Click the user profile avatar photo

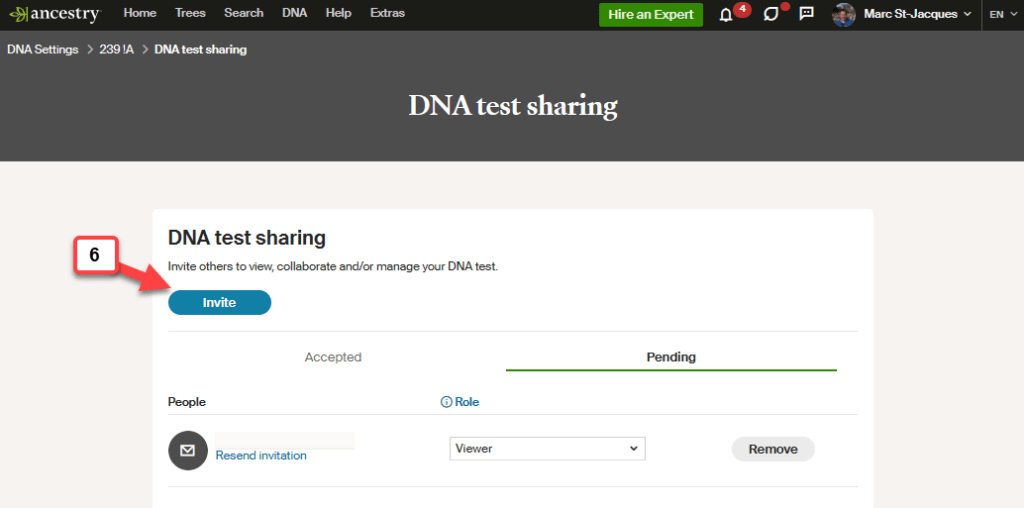click(x=844, y=15)
